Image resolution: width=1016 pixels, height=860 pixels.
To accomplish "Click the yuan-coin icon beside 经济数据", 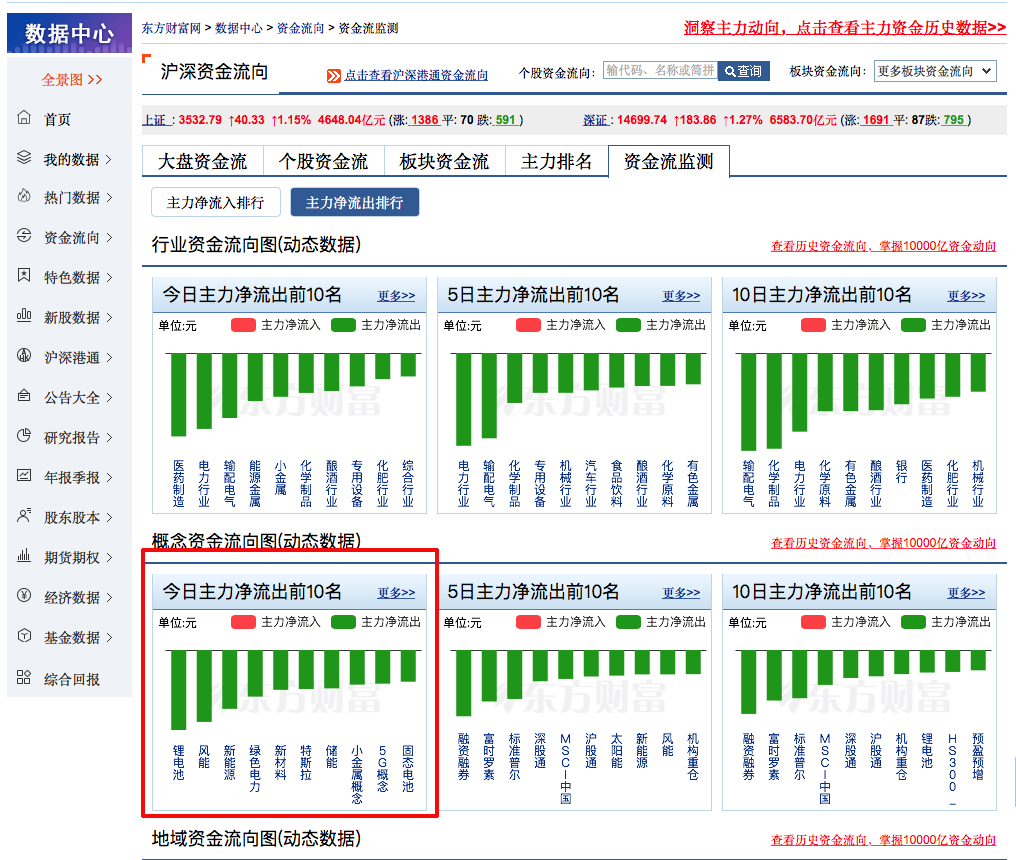I will [x=24, y=596].
